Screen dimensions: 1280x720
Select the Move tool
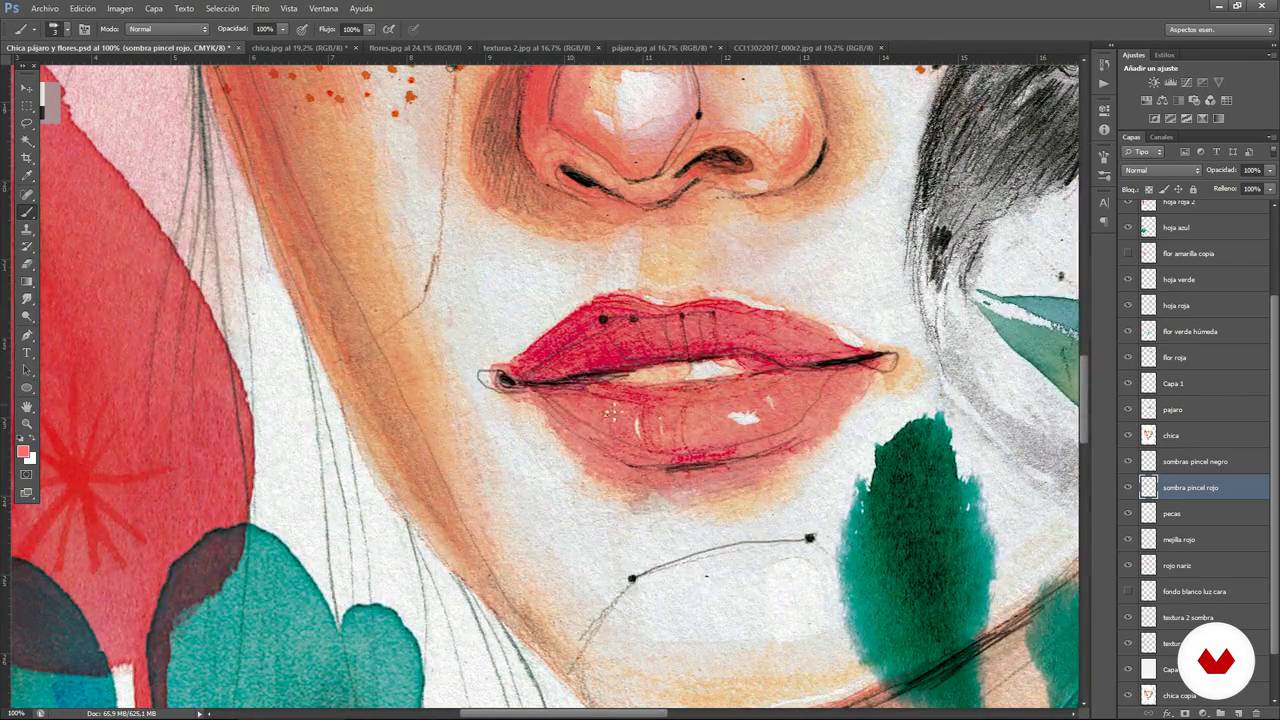tap(27, 89)
